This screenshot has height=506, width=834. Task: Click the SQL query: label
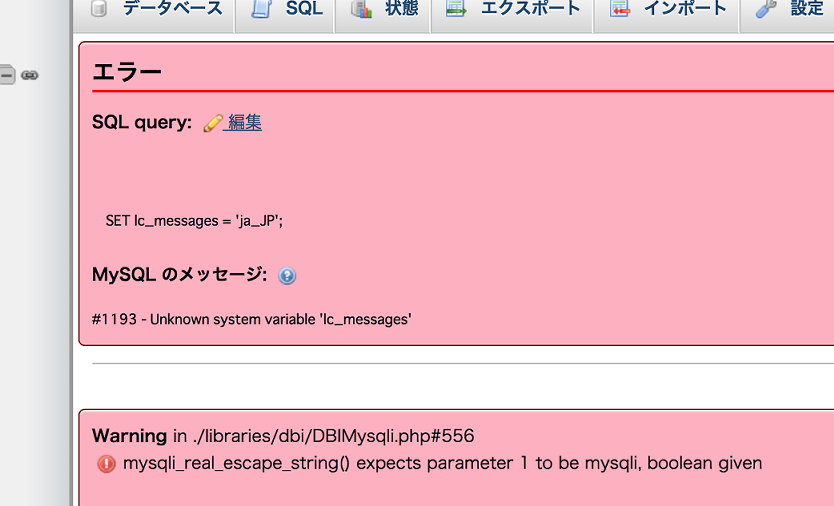pyautogui.click(x=141, y=122)
